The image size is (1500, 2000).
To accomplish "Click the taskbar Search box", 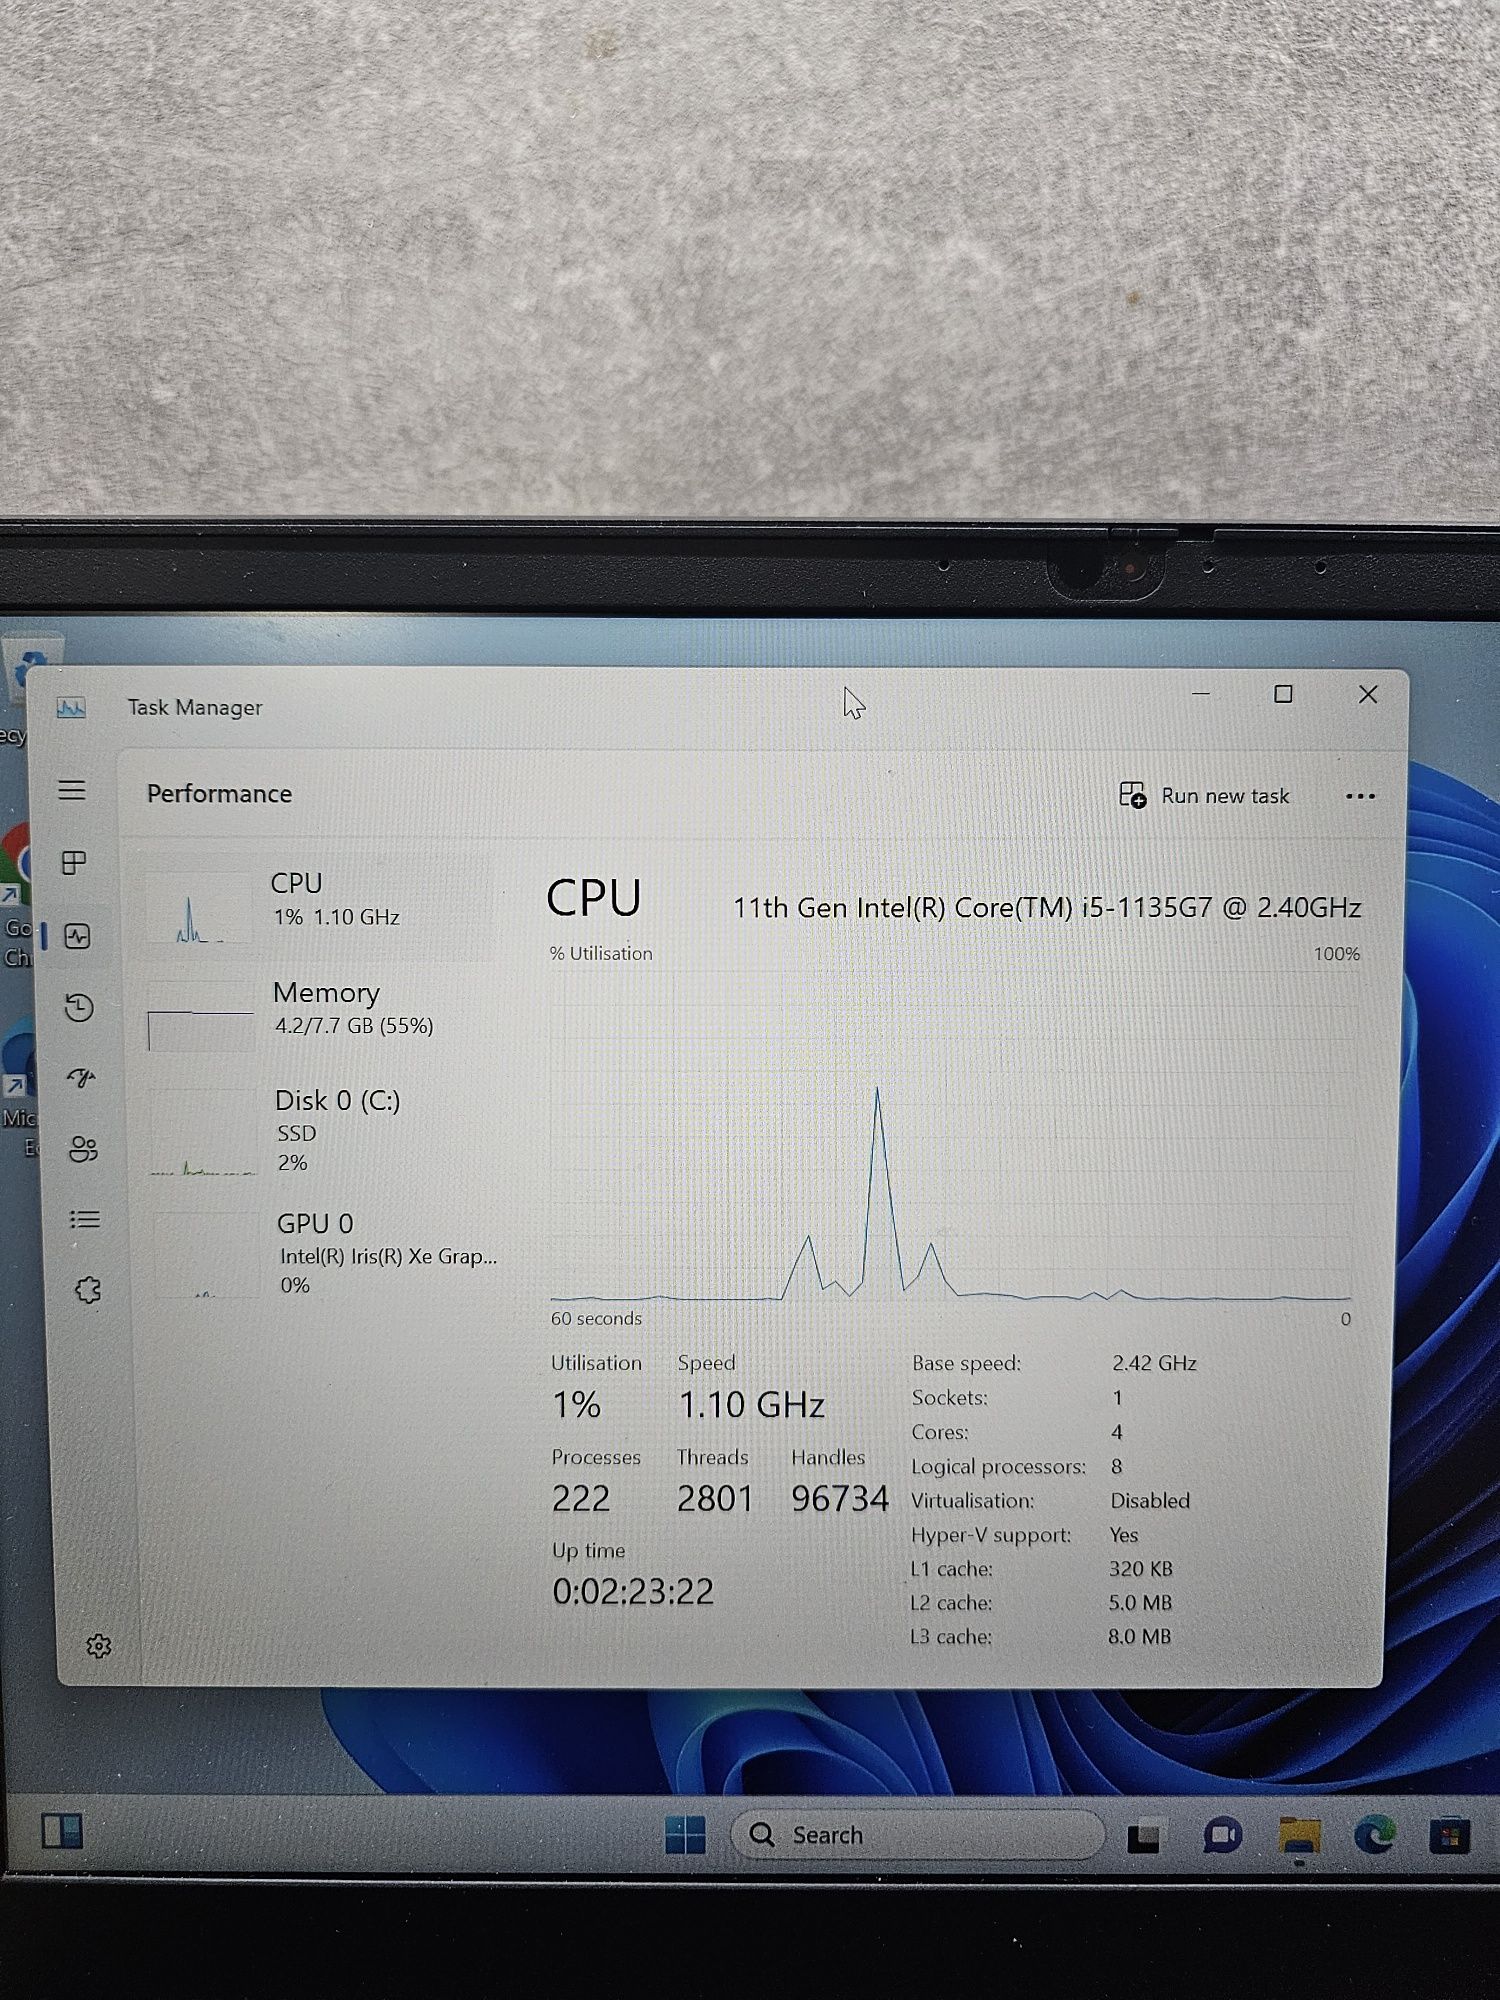I will pos(917,1835).
